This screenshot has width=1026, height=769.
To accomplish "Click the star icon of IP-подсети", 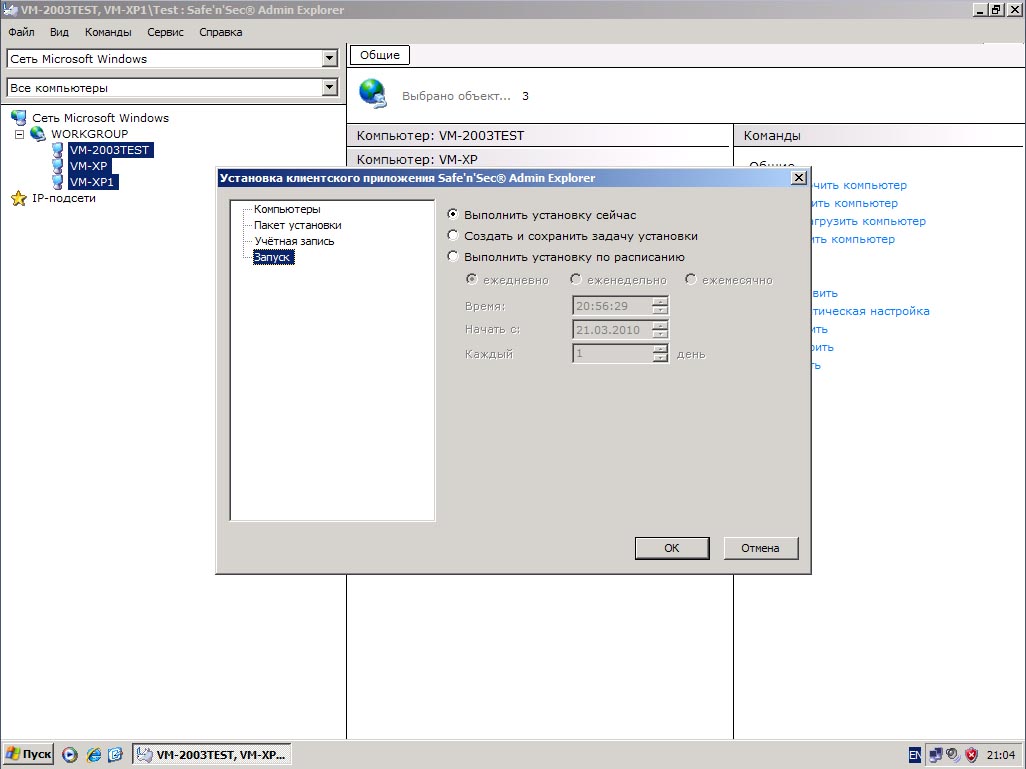I will (19, 198).
